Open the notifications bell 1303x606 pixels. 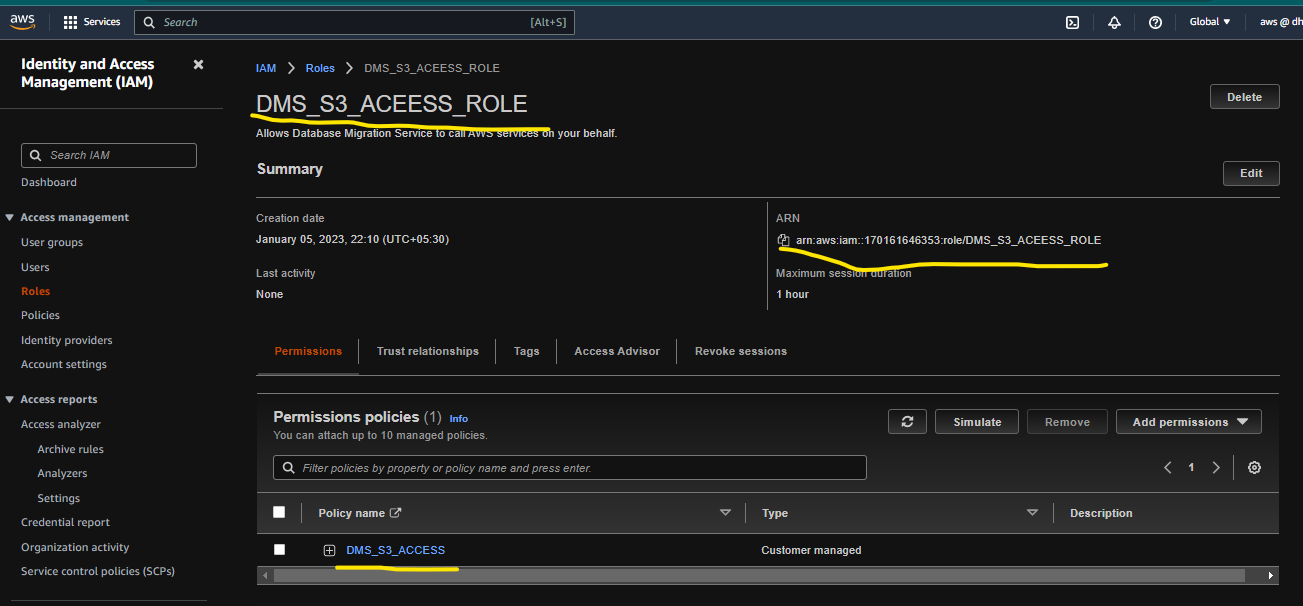point(1114,22)
